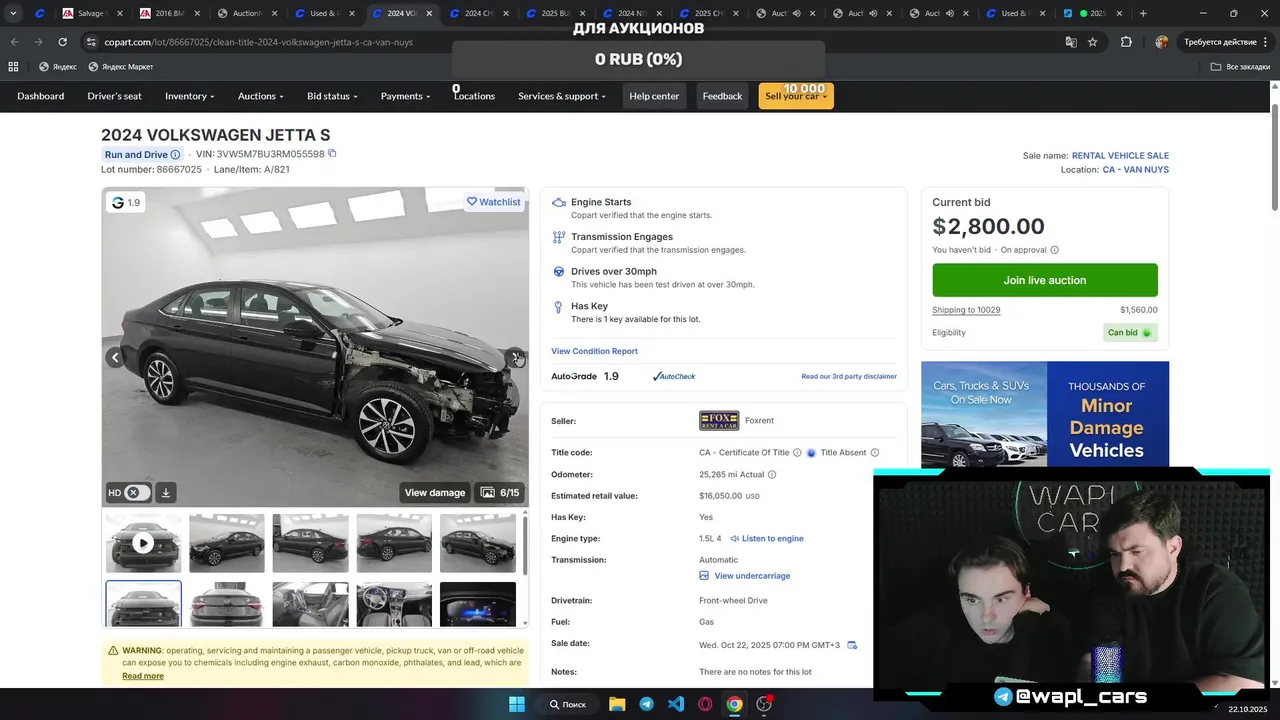
Task: Open Locations nav item
Action: click(x=474, y=96)
